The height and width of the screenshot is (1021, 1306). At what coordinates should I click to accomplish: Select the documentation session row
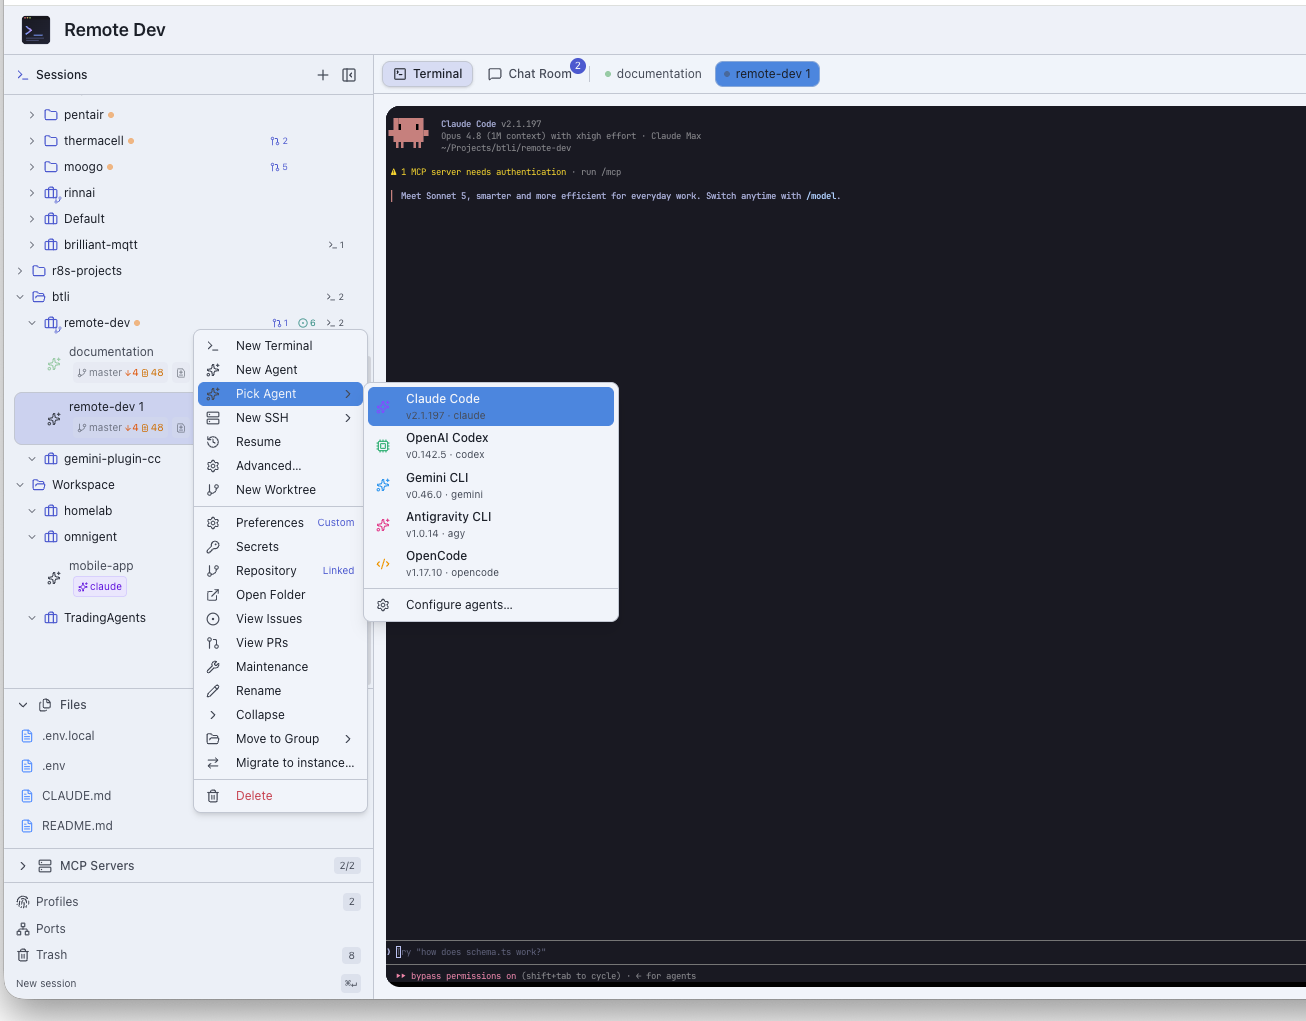(104, 362)
